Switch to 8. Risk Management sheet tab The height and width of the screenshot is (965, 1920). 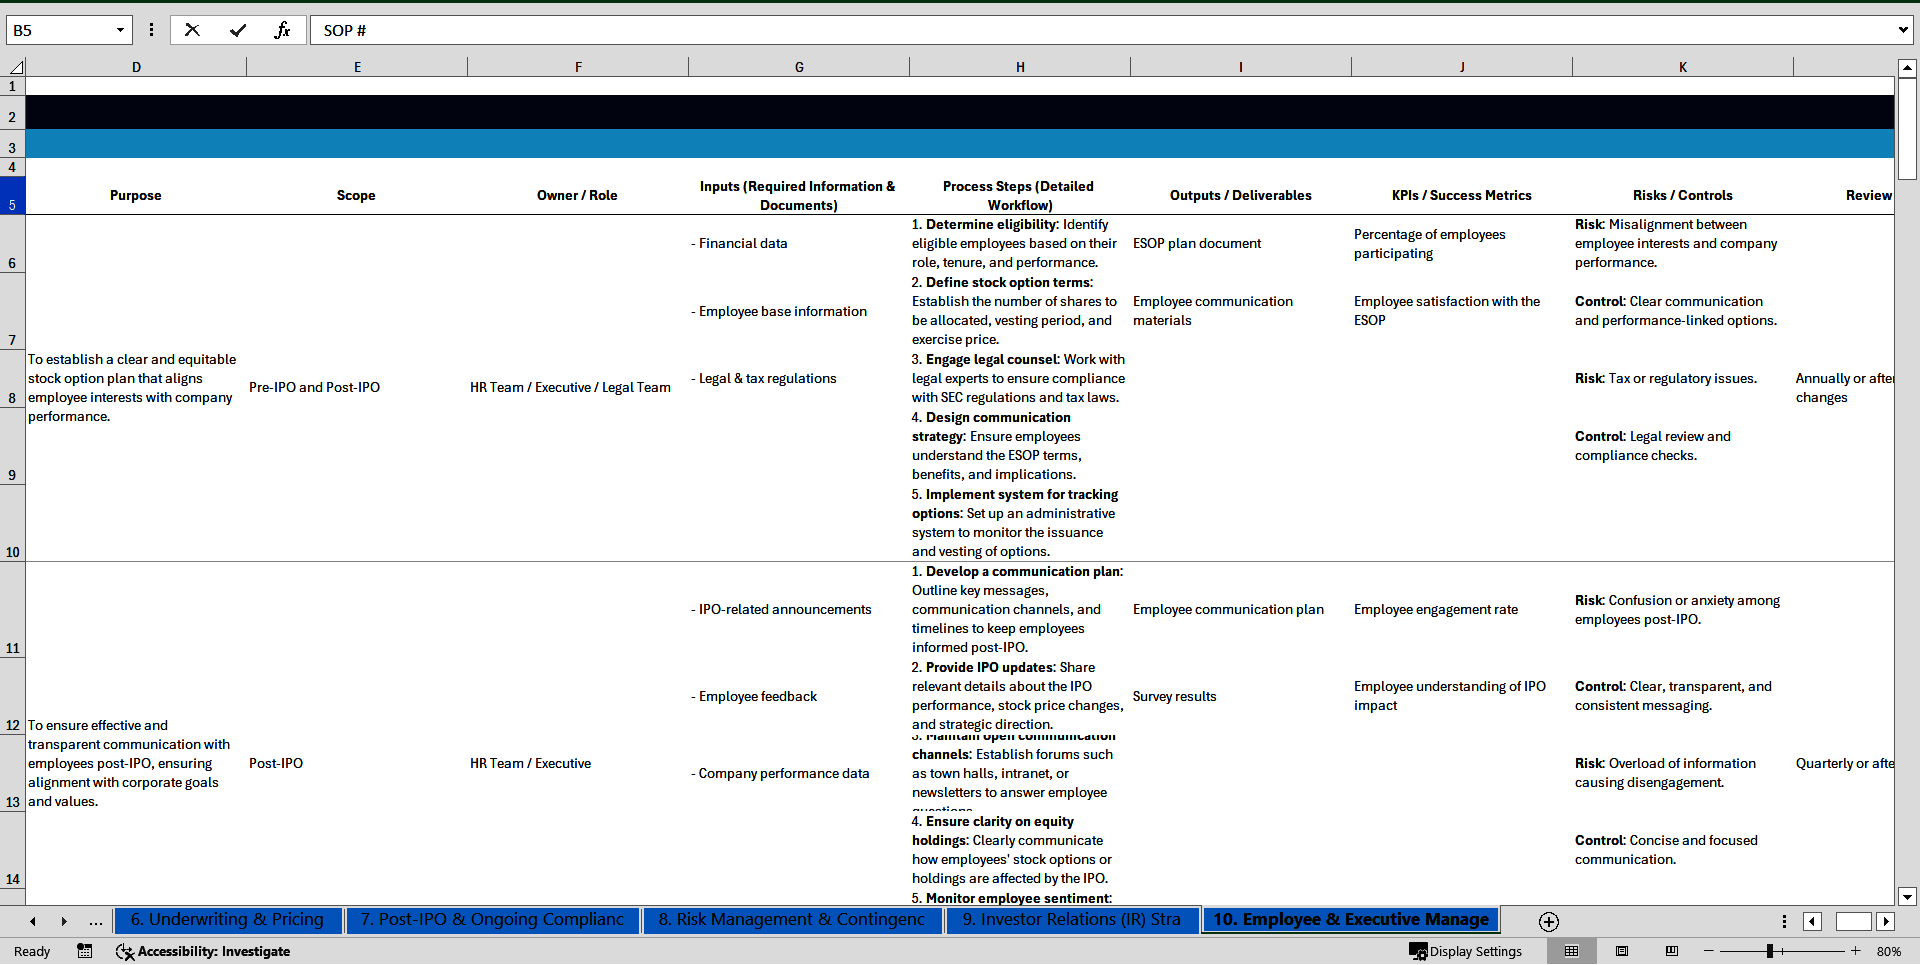791,920
